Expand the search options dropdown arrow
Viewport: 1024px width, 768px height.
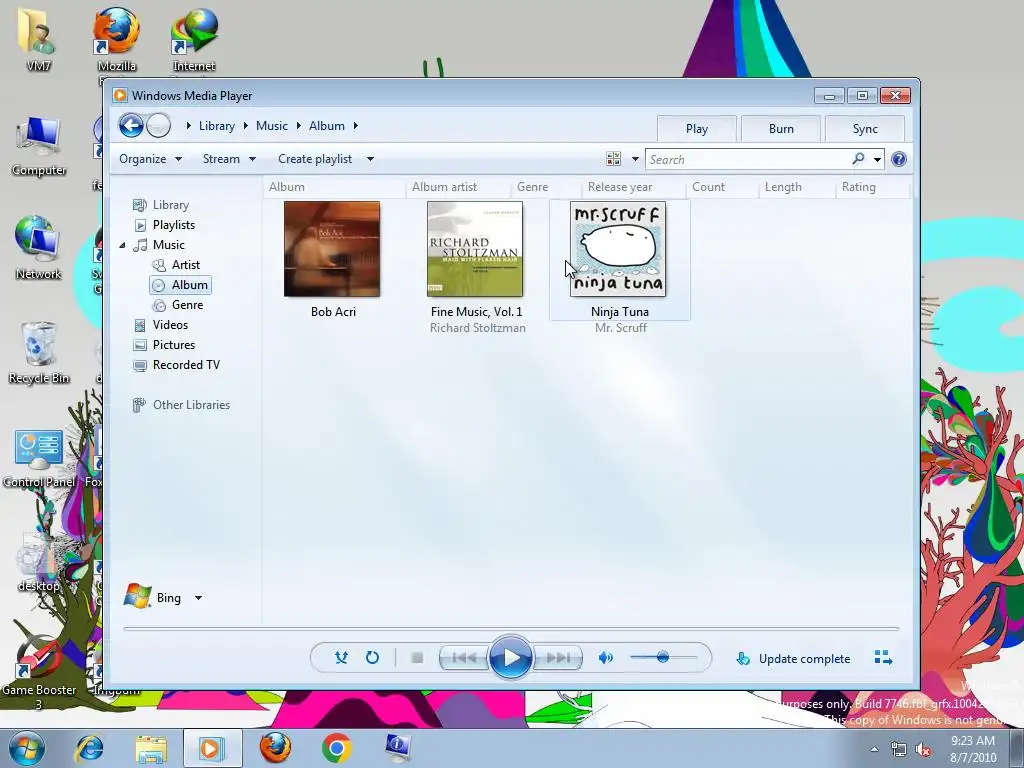[878, 159]
